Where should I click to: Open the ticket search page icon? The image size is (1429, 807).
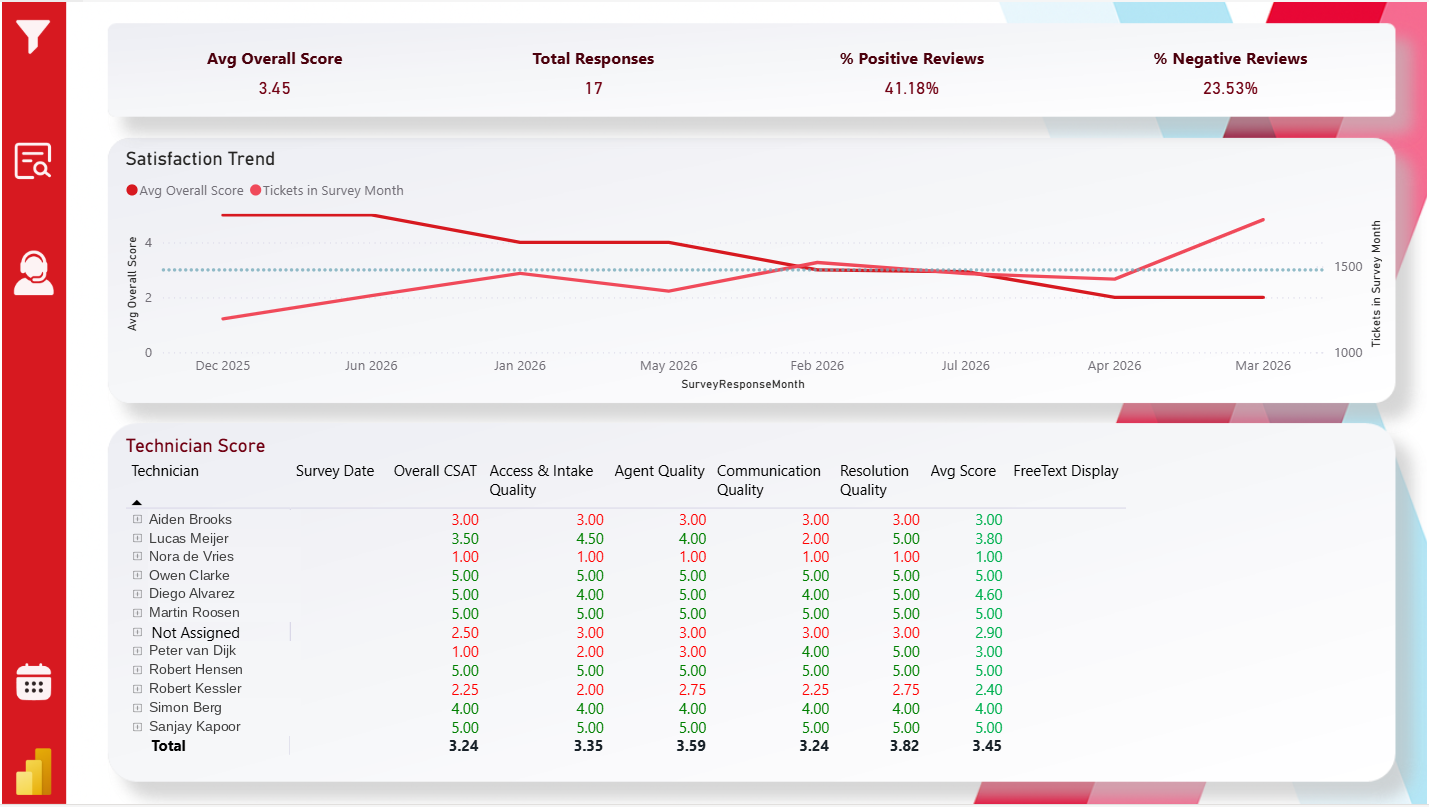(33, 161)
